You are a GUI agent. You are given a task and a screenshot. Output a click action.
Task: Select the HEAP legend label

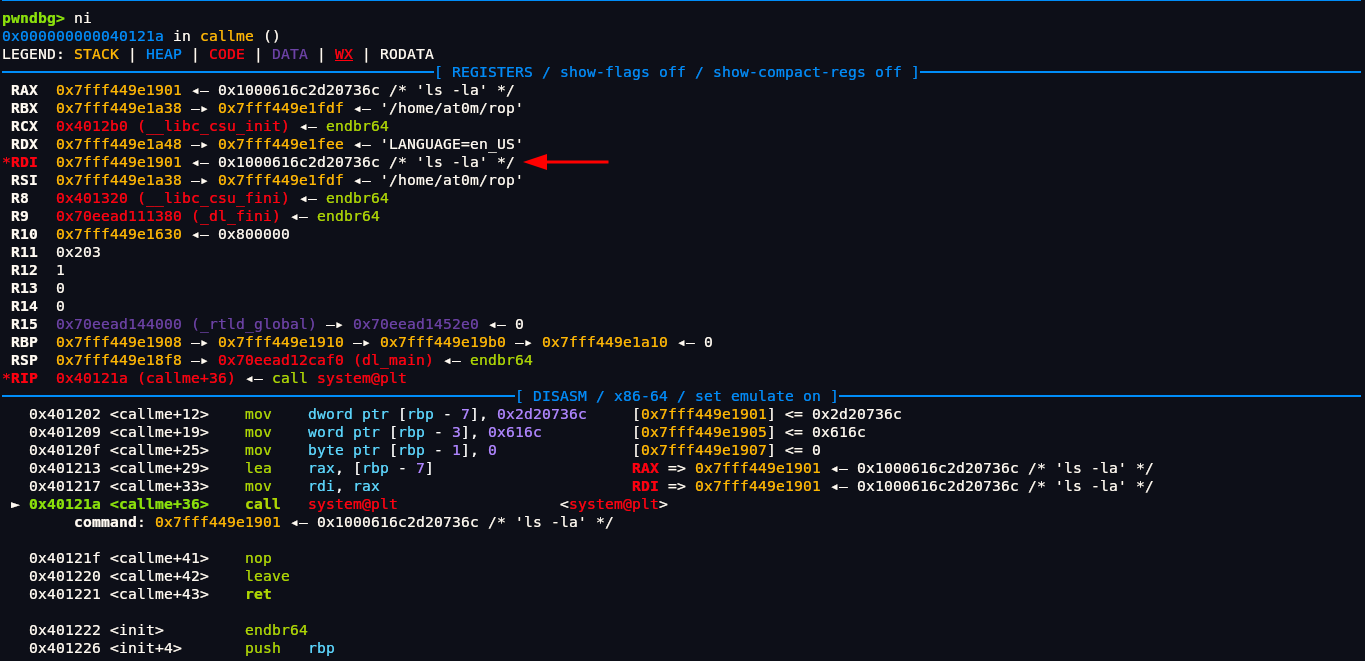click(x=164, y=54)
